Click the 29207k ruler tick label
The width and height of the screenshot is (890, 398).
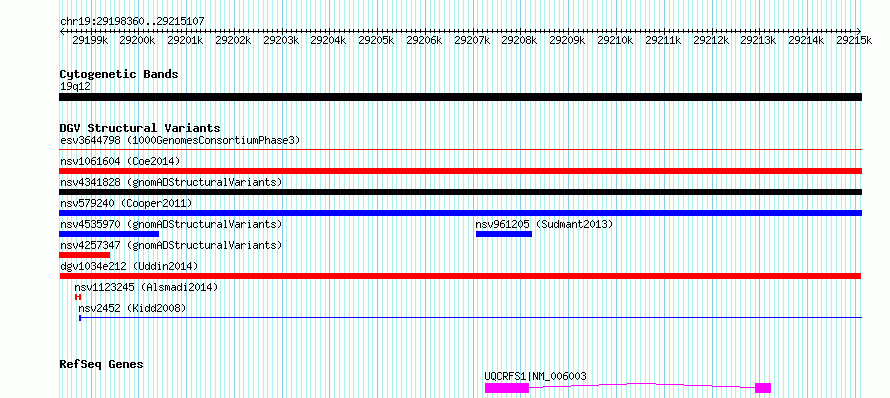(472, 40)
